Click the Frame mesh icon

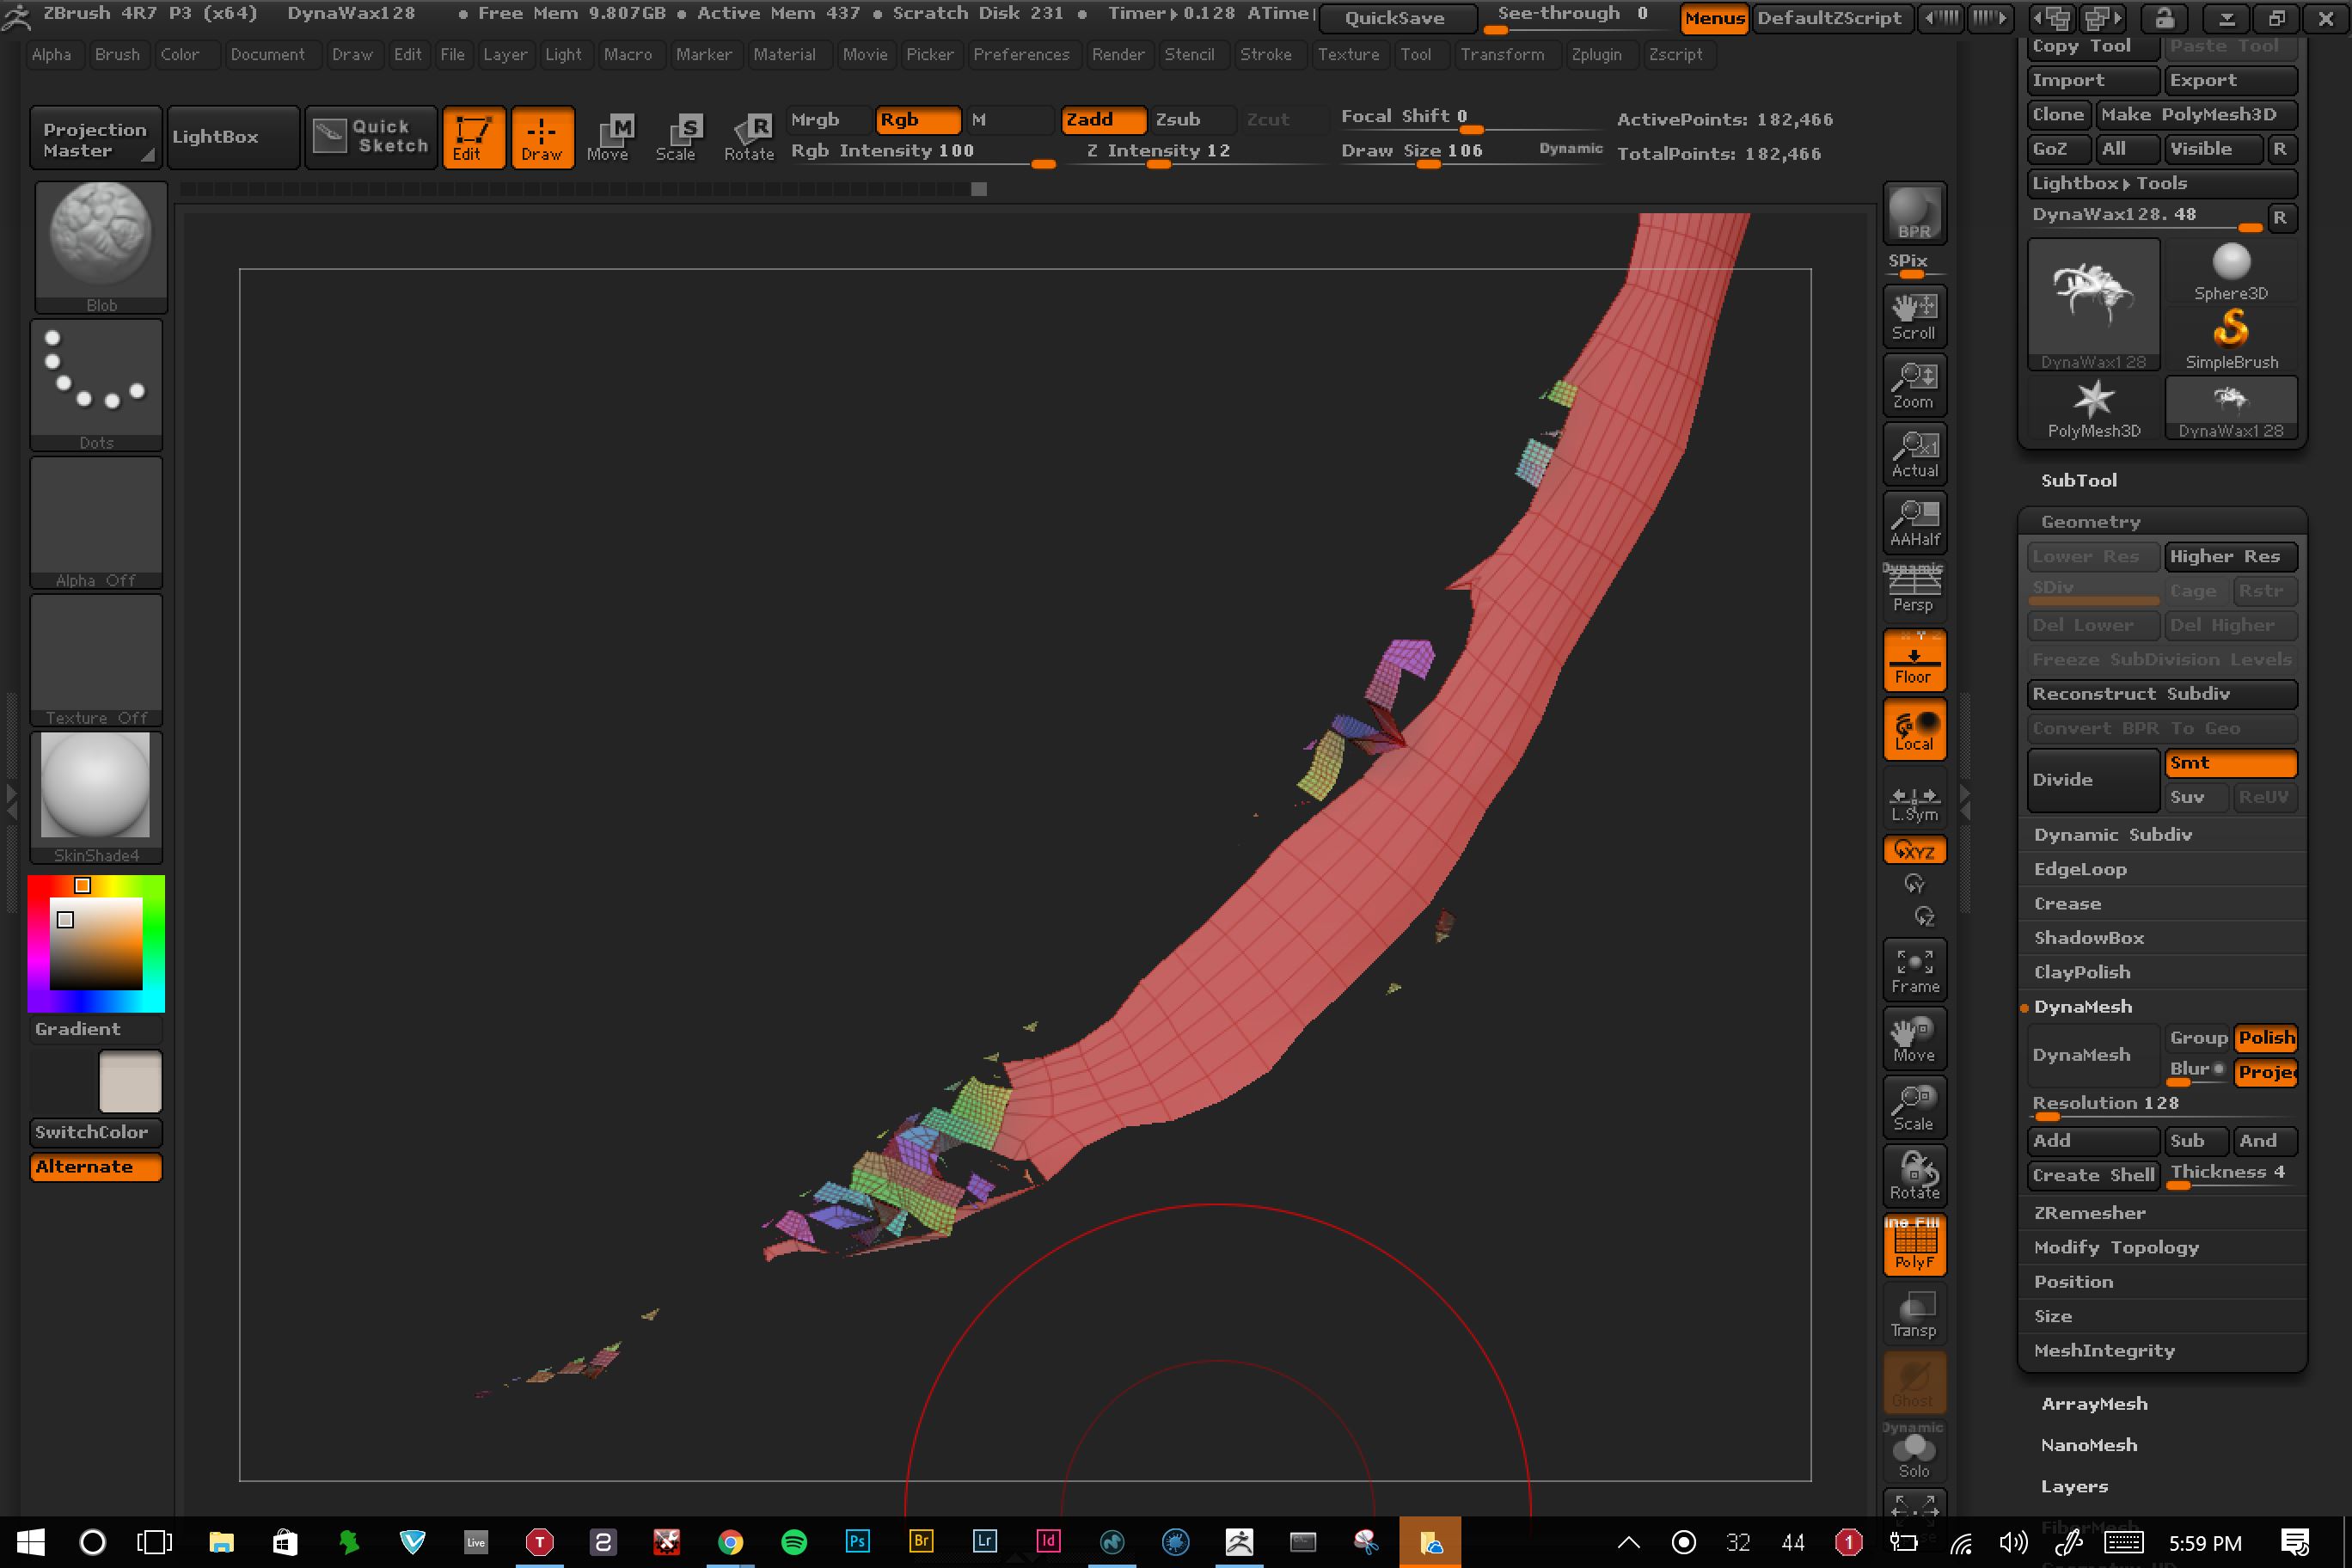(1914, 971)
